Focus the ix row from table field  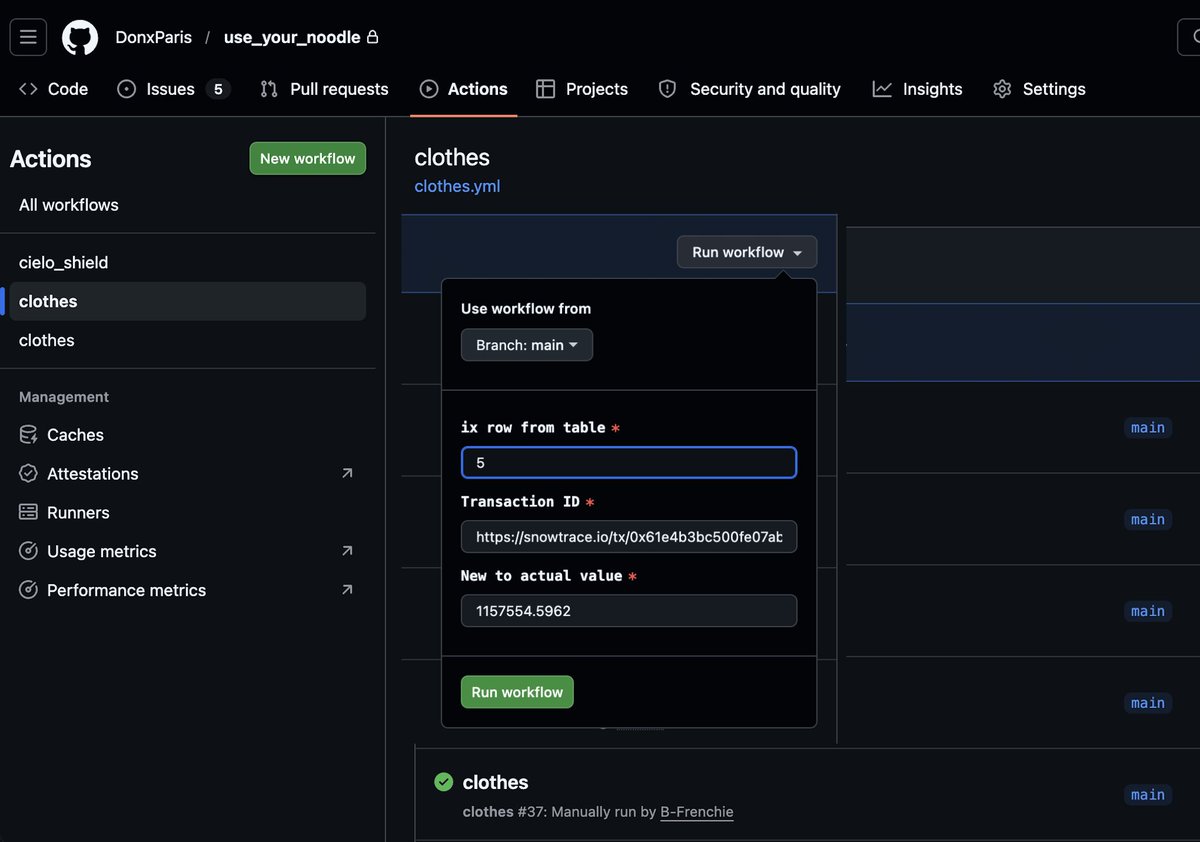pos(629,463)
